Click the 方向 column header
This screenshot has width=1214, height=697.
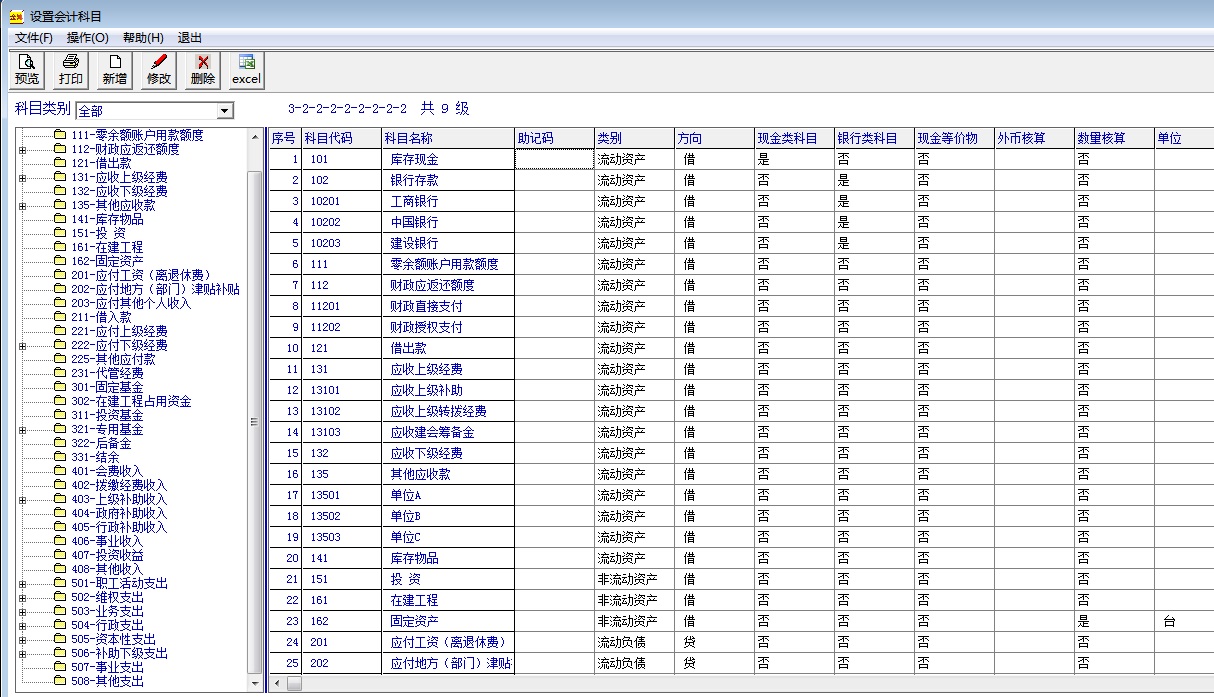(715, 138)
